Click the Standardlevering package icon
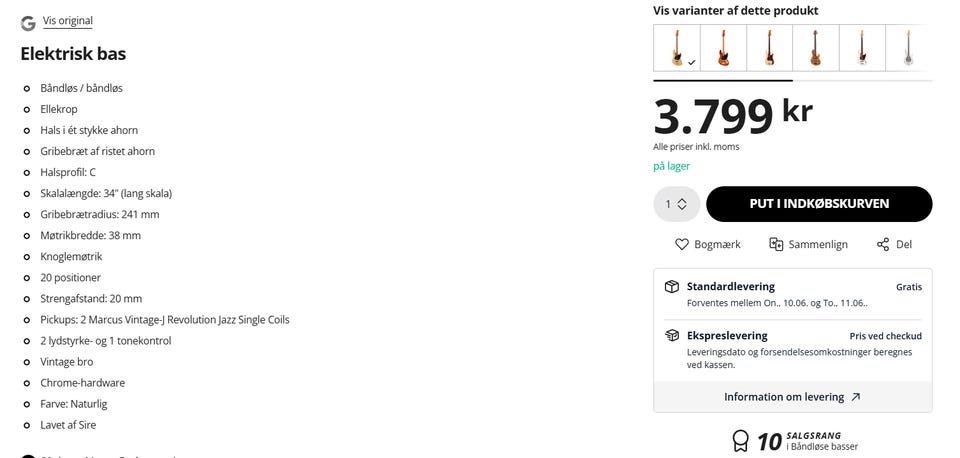960x458 pixels. [672, 287]
